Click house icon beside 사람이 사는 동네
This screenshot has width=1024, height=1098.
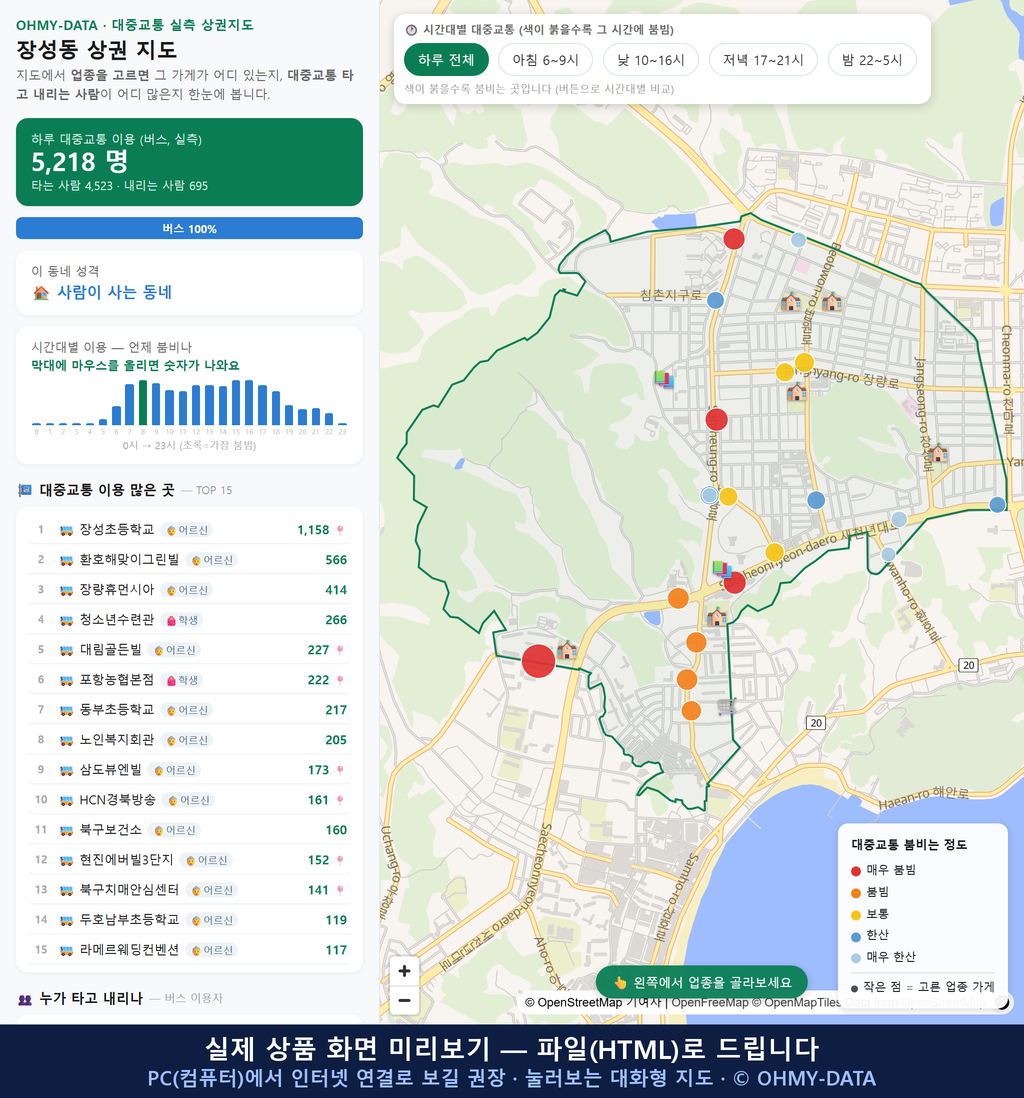41,293
